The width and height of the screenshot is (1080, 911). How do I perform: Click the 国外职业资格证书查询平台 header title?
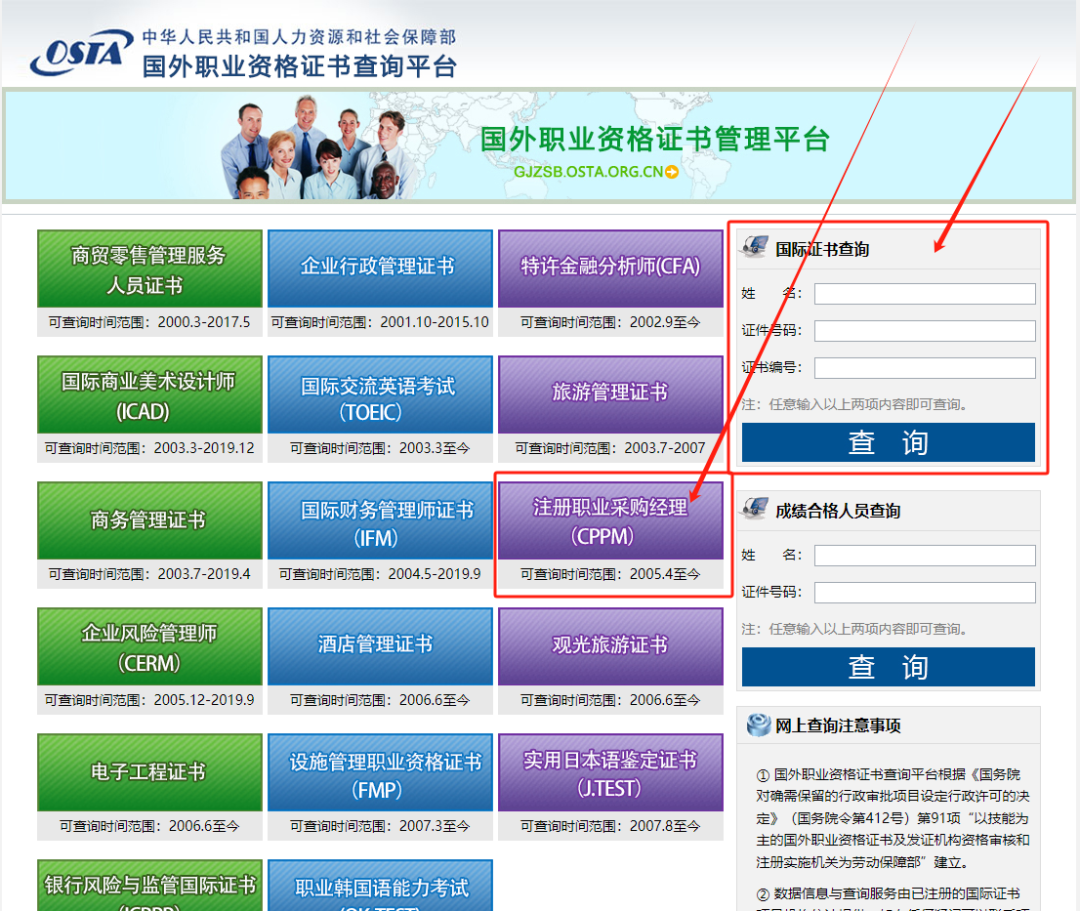(300, 67)
